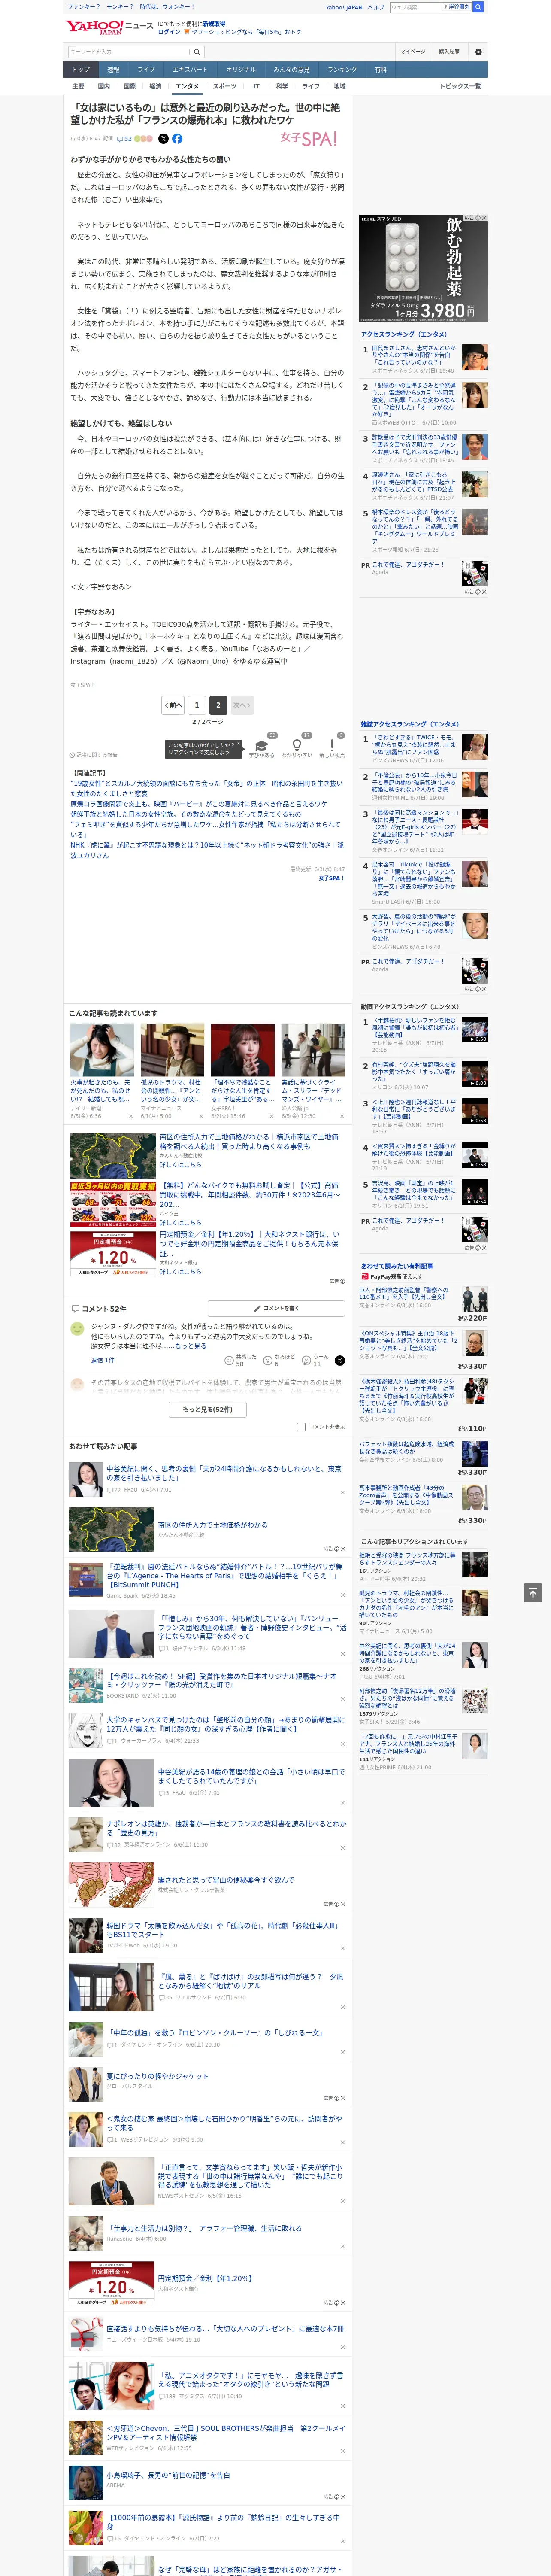Select the 国際 category

[x=129, y=87]
